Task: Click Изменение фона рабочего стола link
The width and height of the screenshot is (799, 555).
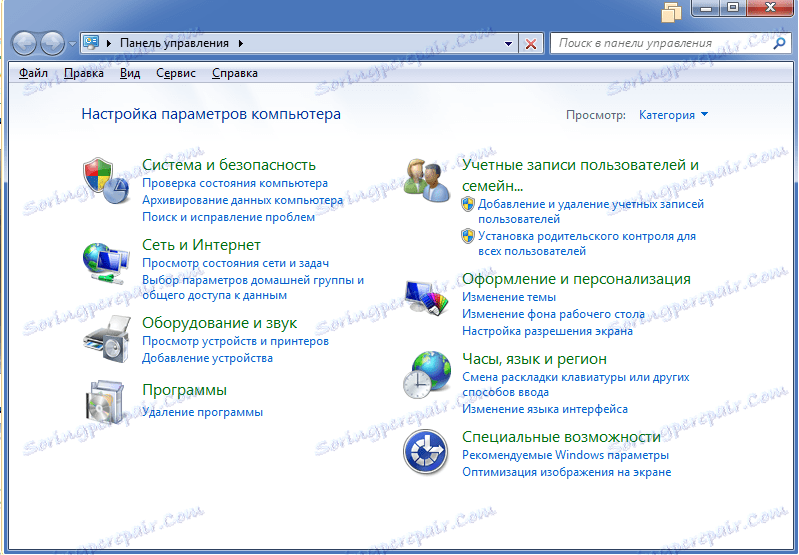Action: click(x=553, y=314)
